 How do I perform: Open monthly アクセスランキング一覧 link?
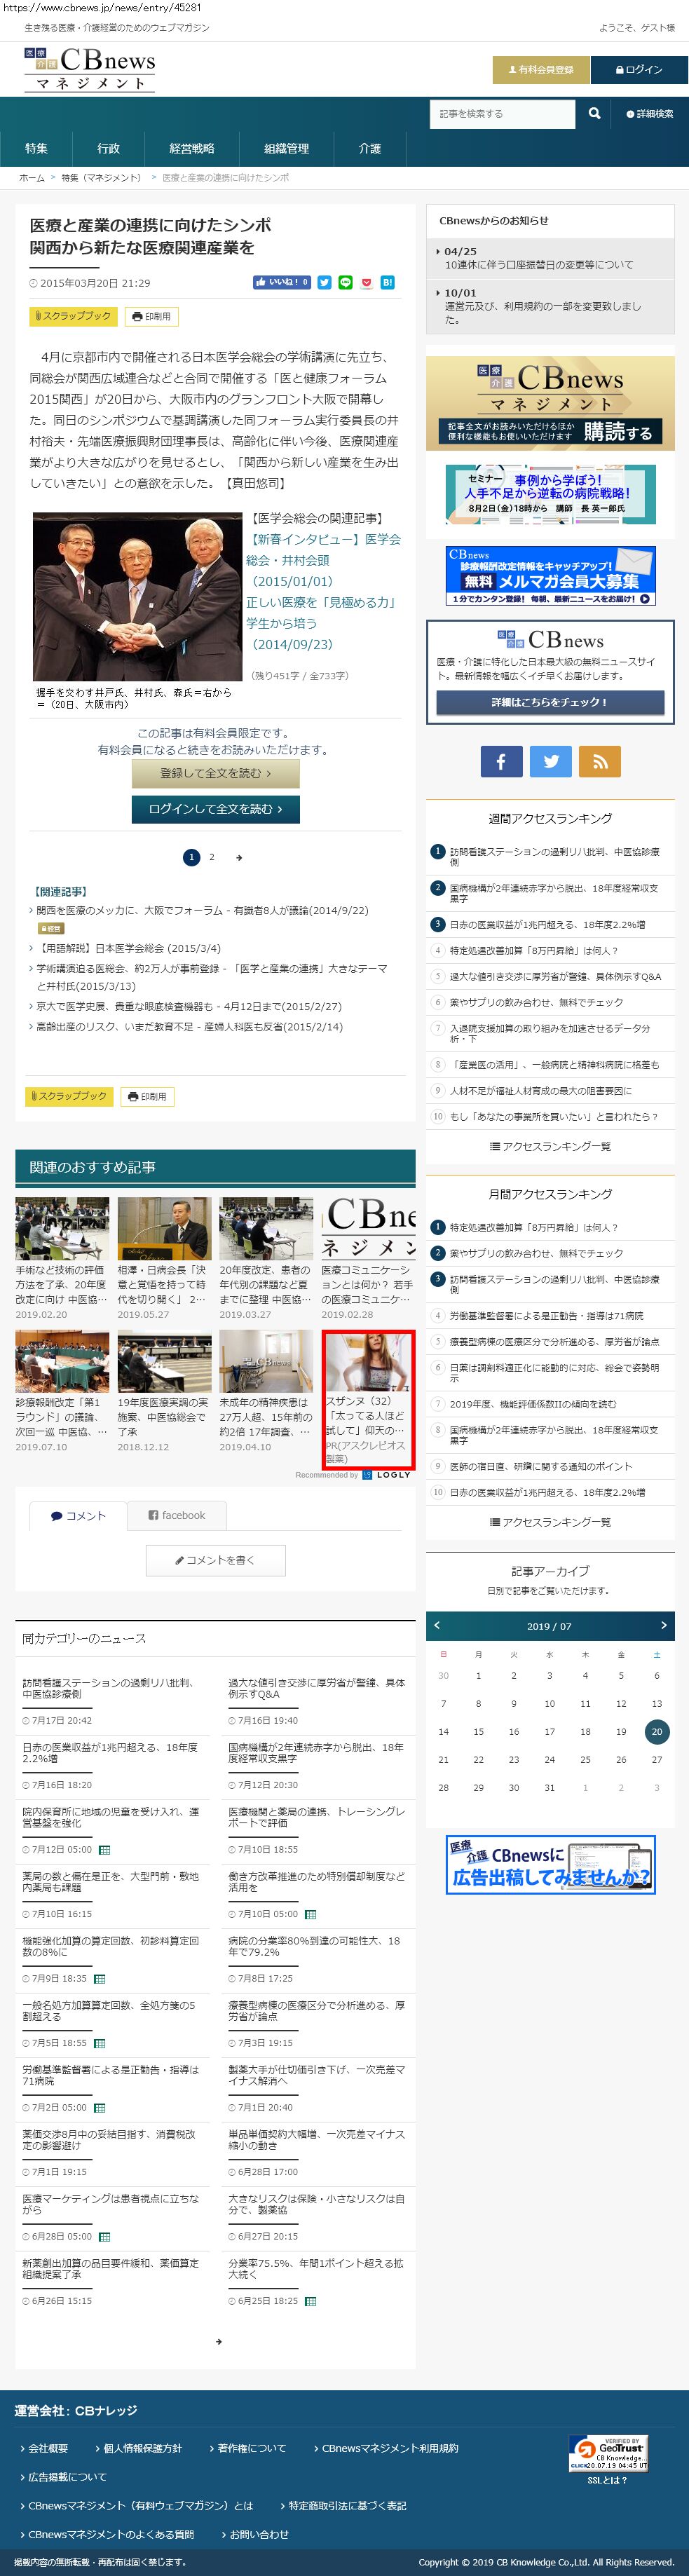pos(550,1522)
